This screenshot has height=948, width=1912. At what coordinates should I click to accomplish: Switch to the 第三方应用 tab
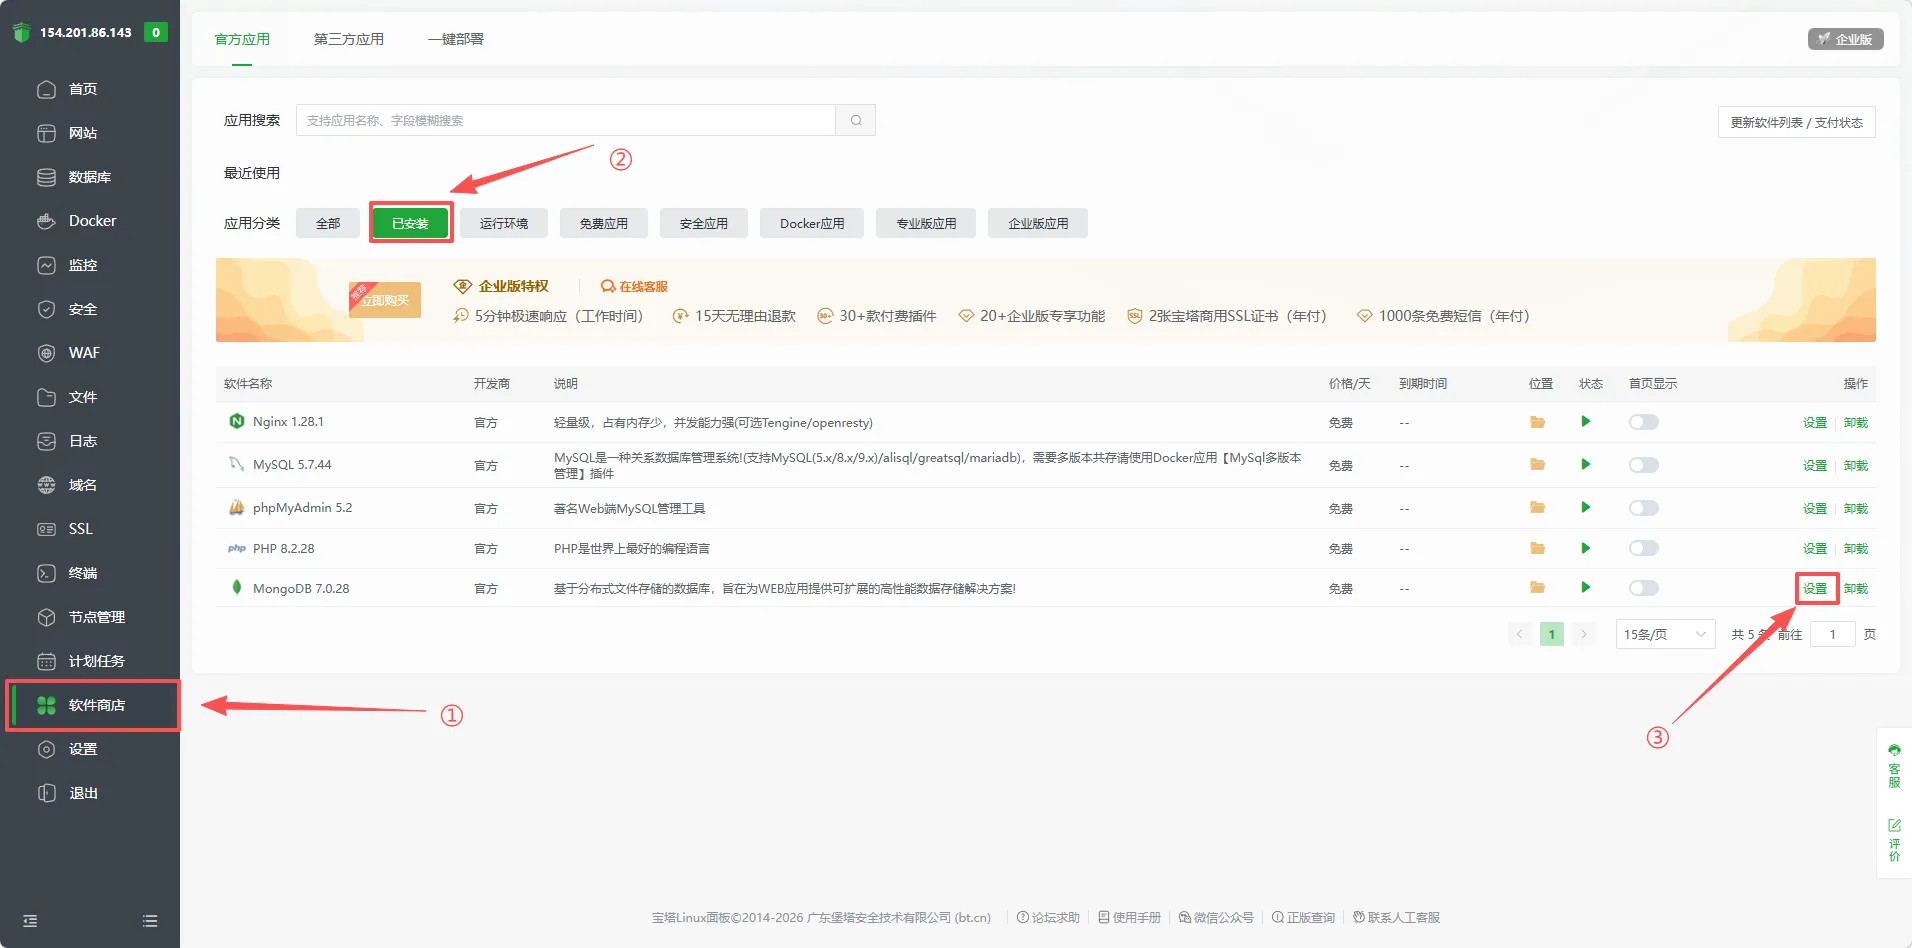[348, 39]
